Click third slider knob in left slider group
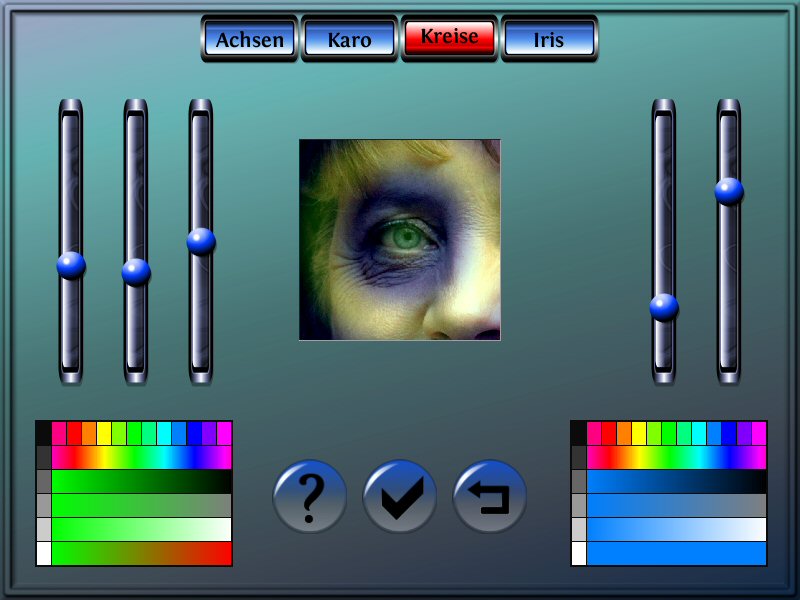This screenshot has width=800, height=600. point(201,241)
